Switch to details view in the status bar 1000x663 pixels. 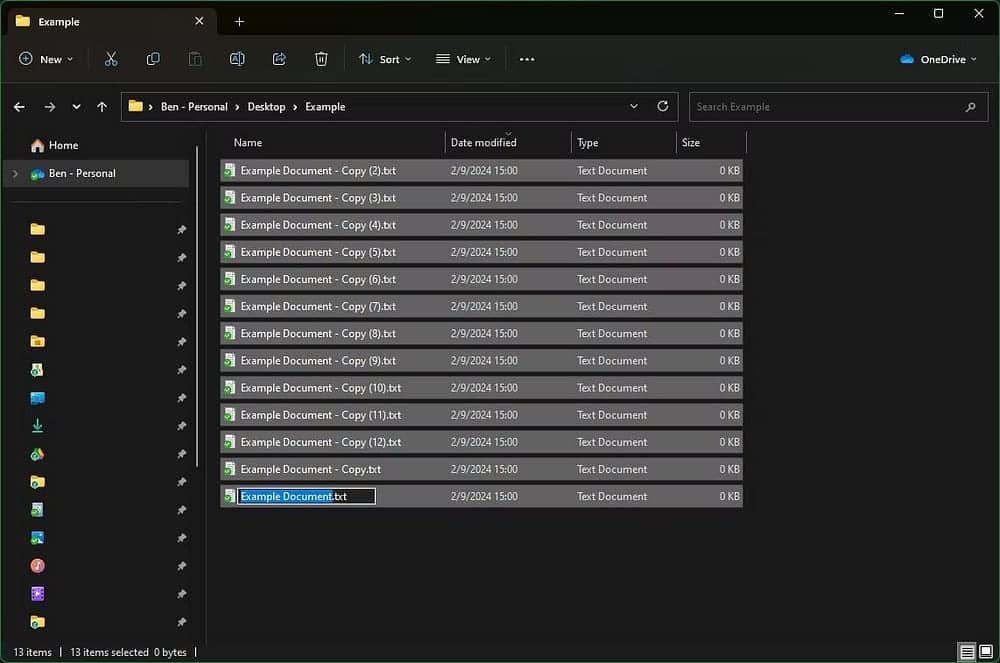click(969, 651)
